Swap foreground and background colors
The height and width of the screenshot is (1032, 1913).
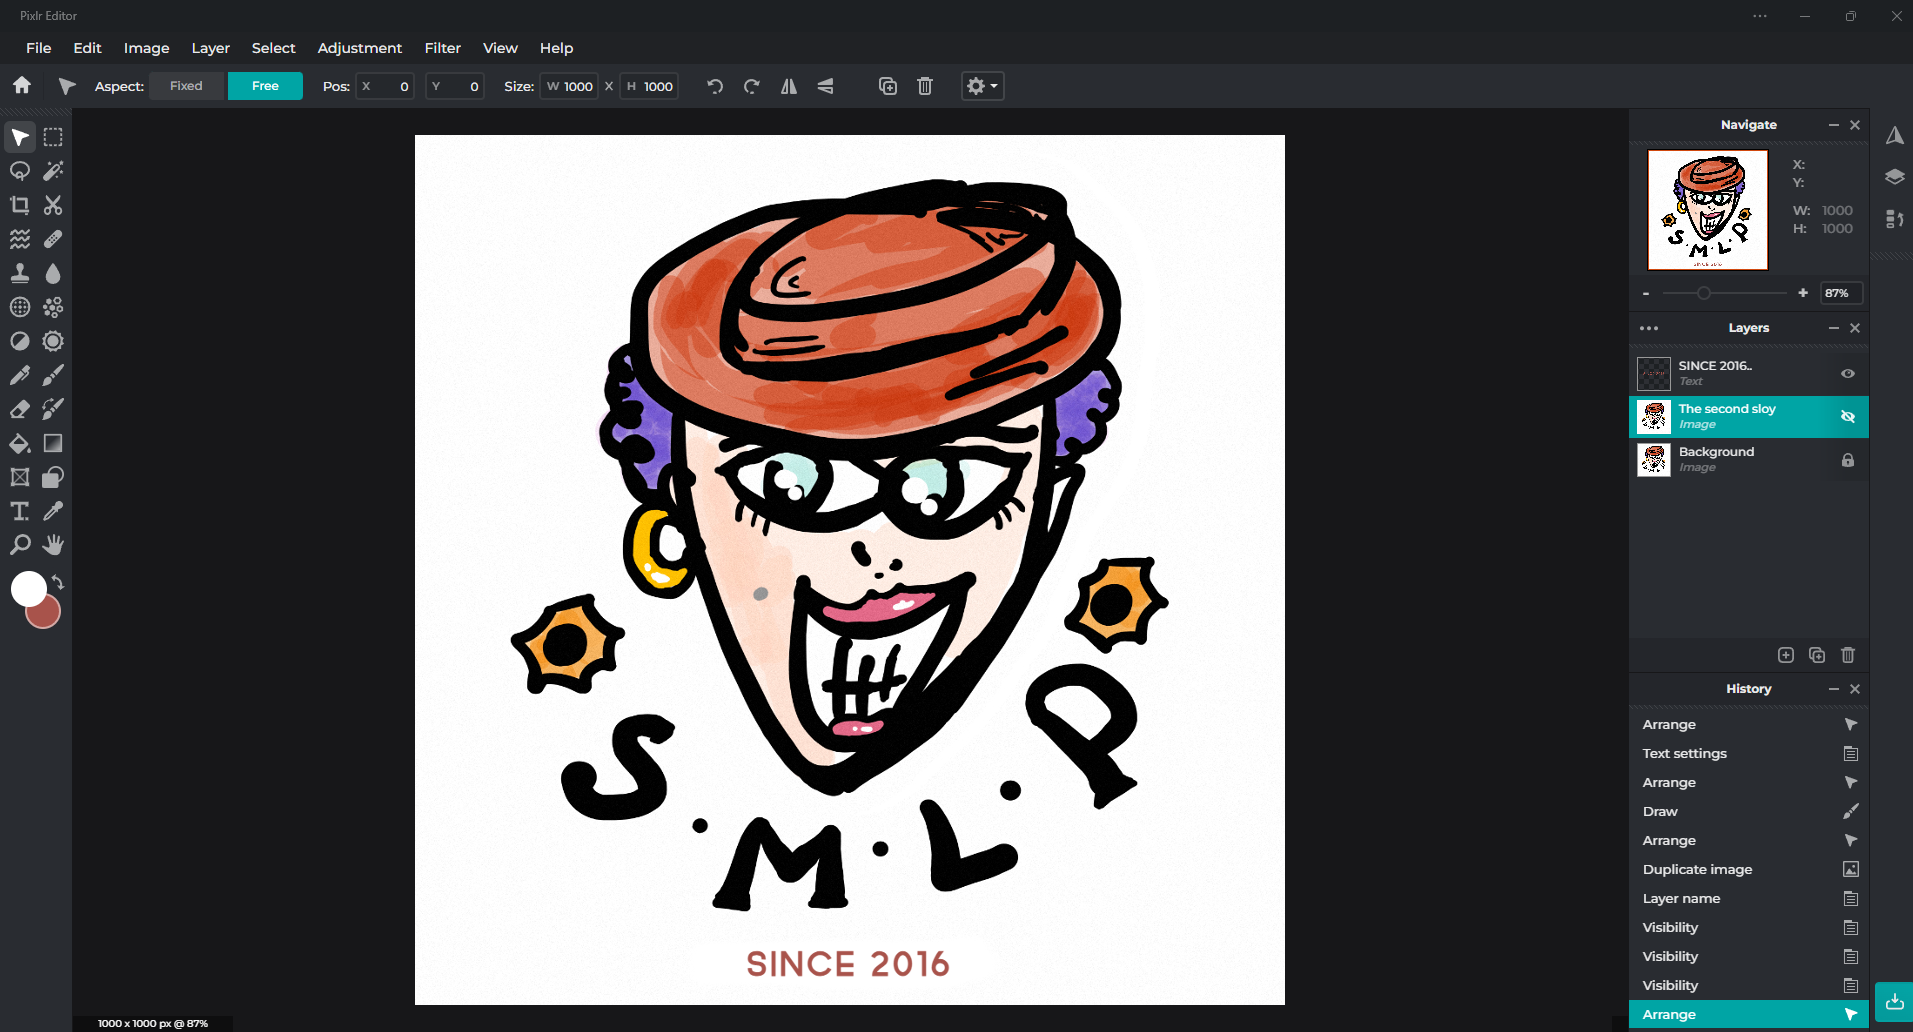tap(58, 582)
